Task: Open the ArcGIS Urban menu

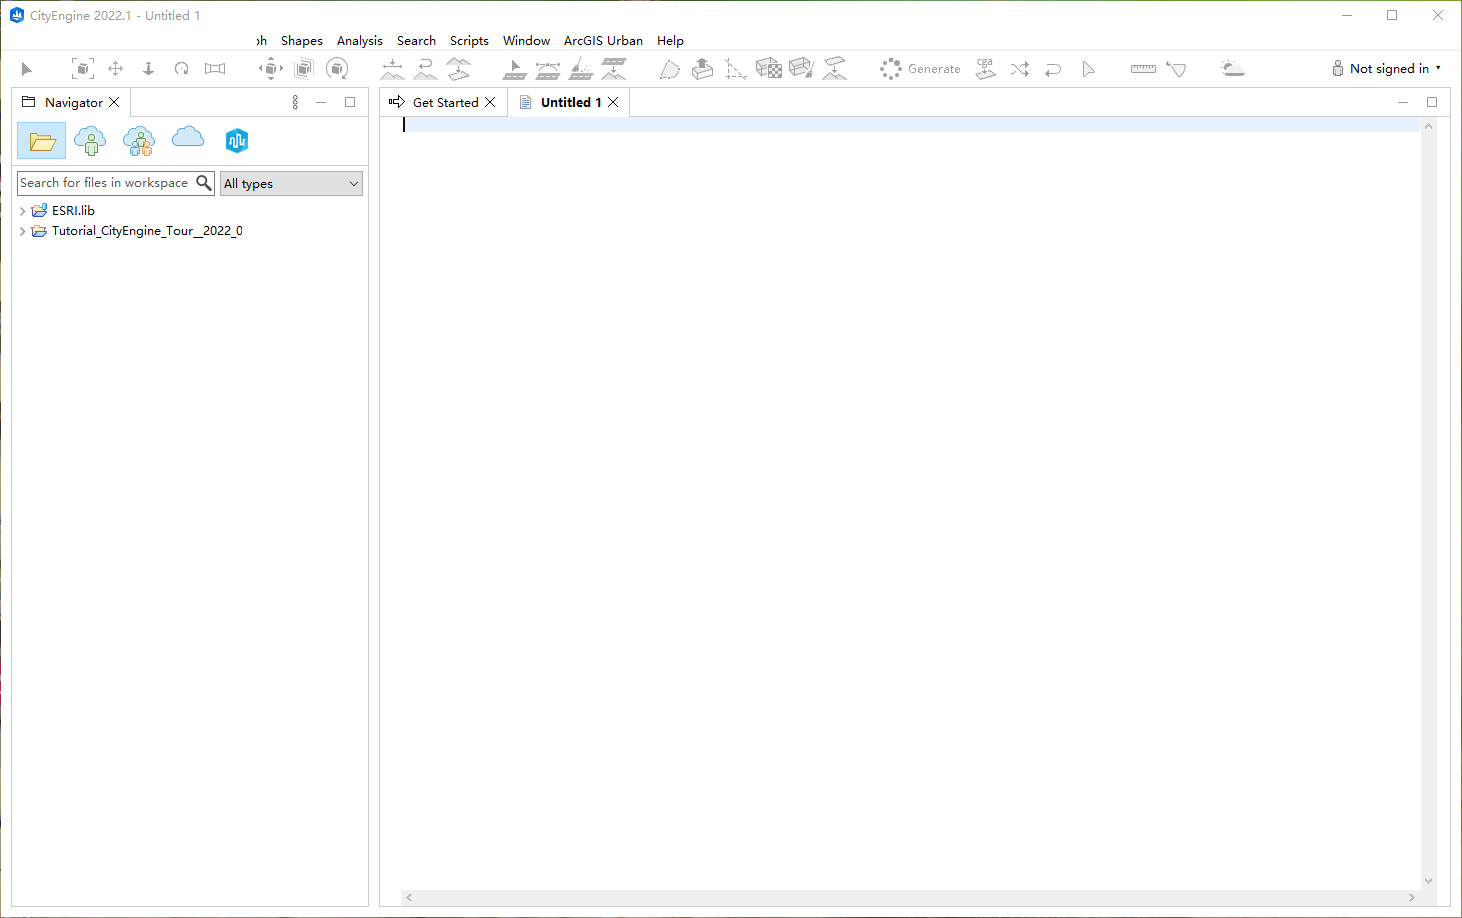Action: pos(603,41)
